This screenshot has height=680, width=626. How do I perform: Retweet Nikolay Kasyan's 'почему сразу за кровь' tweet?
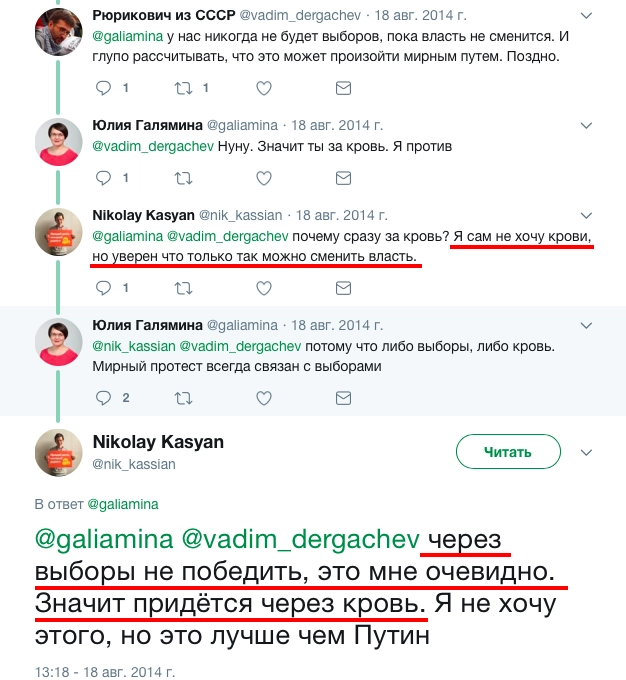[184, 288]
